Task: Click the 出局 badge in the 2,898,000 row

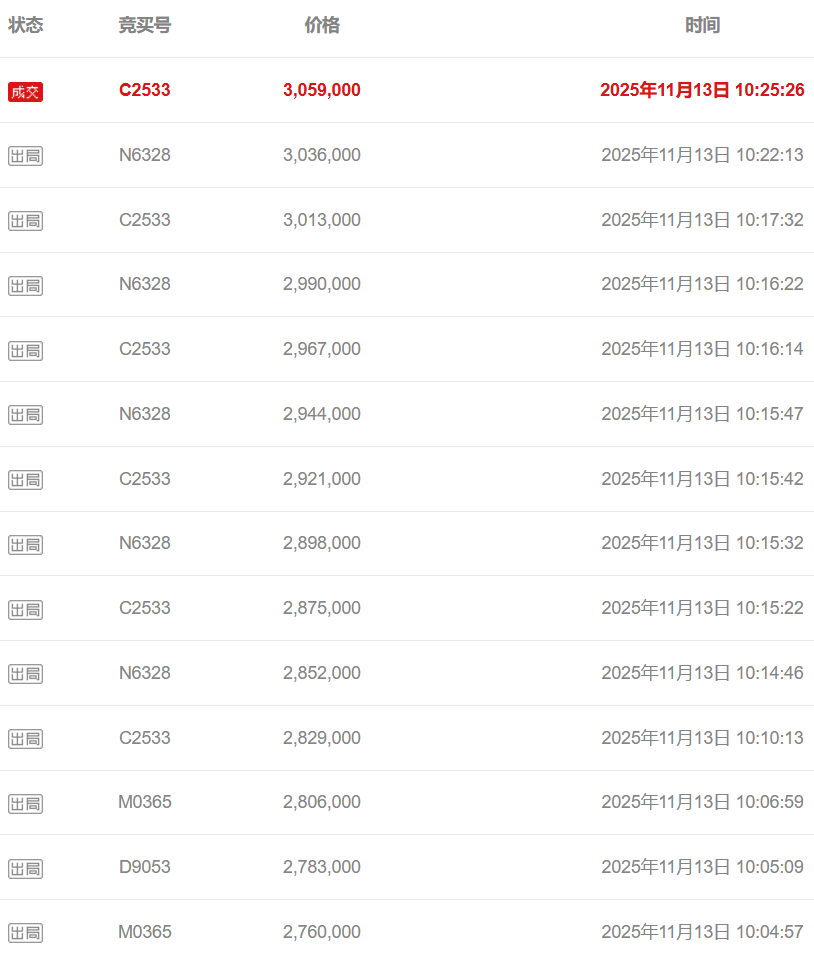Action: (x=25, y=545)
